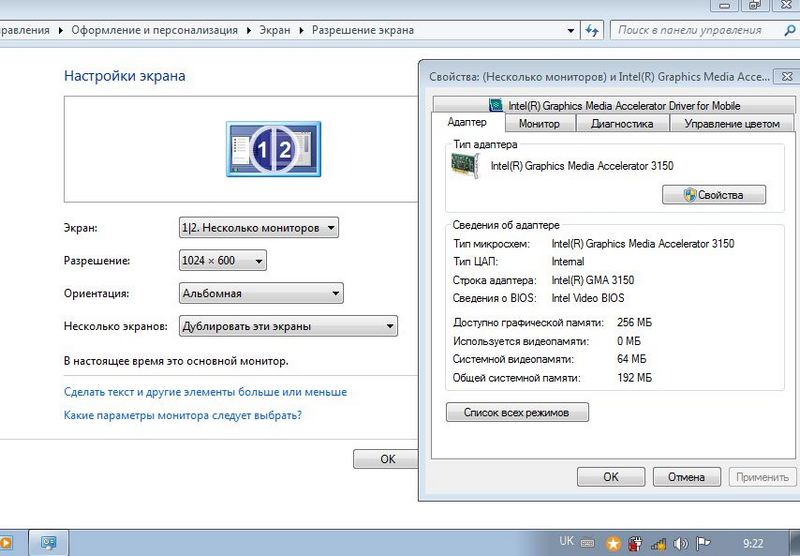Open the Диагностика tab
The width and height of the screenshot is (800, 556).
coord(622,123)
